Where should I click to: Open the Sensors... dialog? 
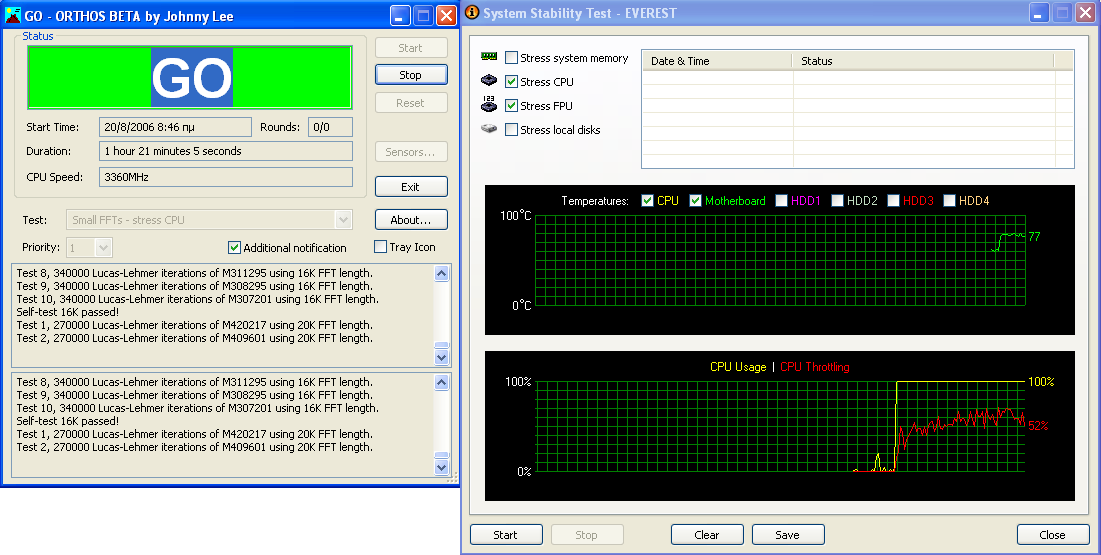tap(411, 152)
